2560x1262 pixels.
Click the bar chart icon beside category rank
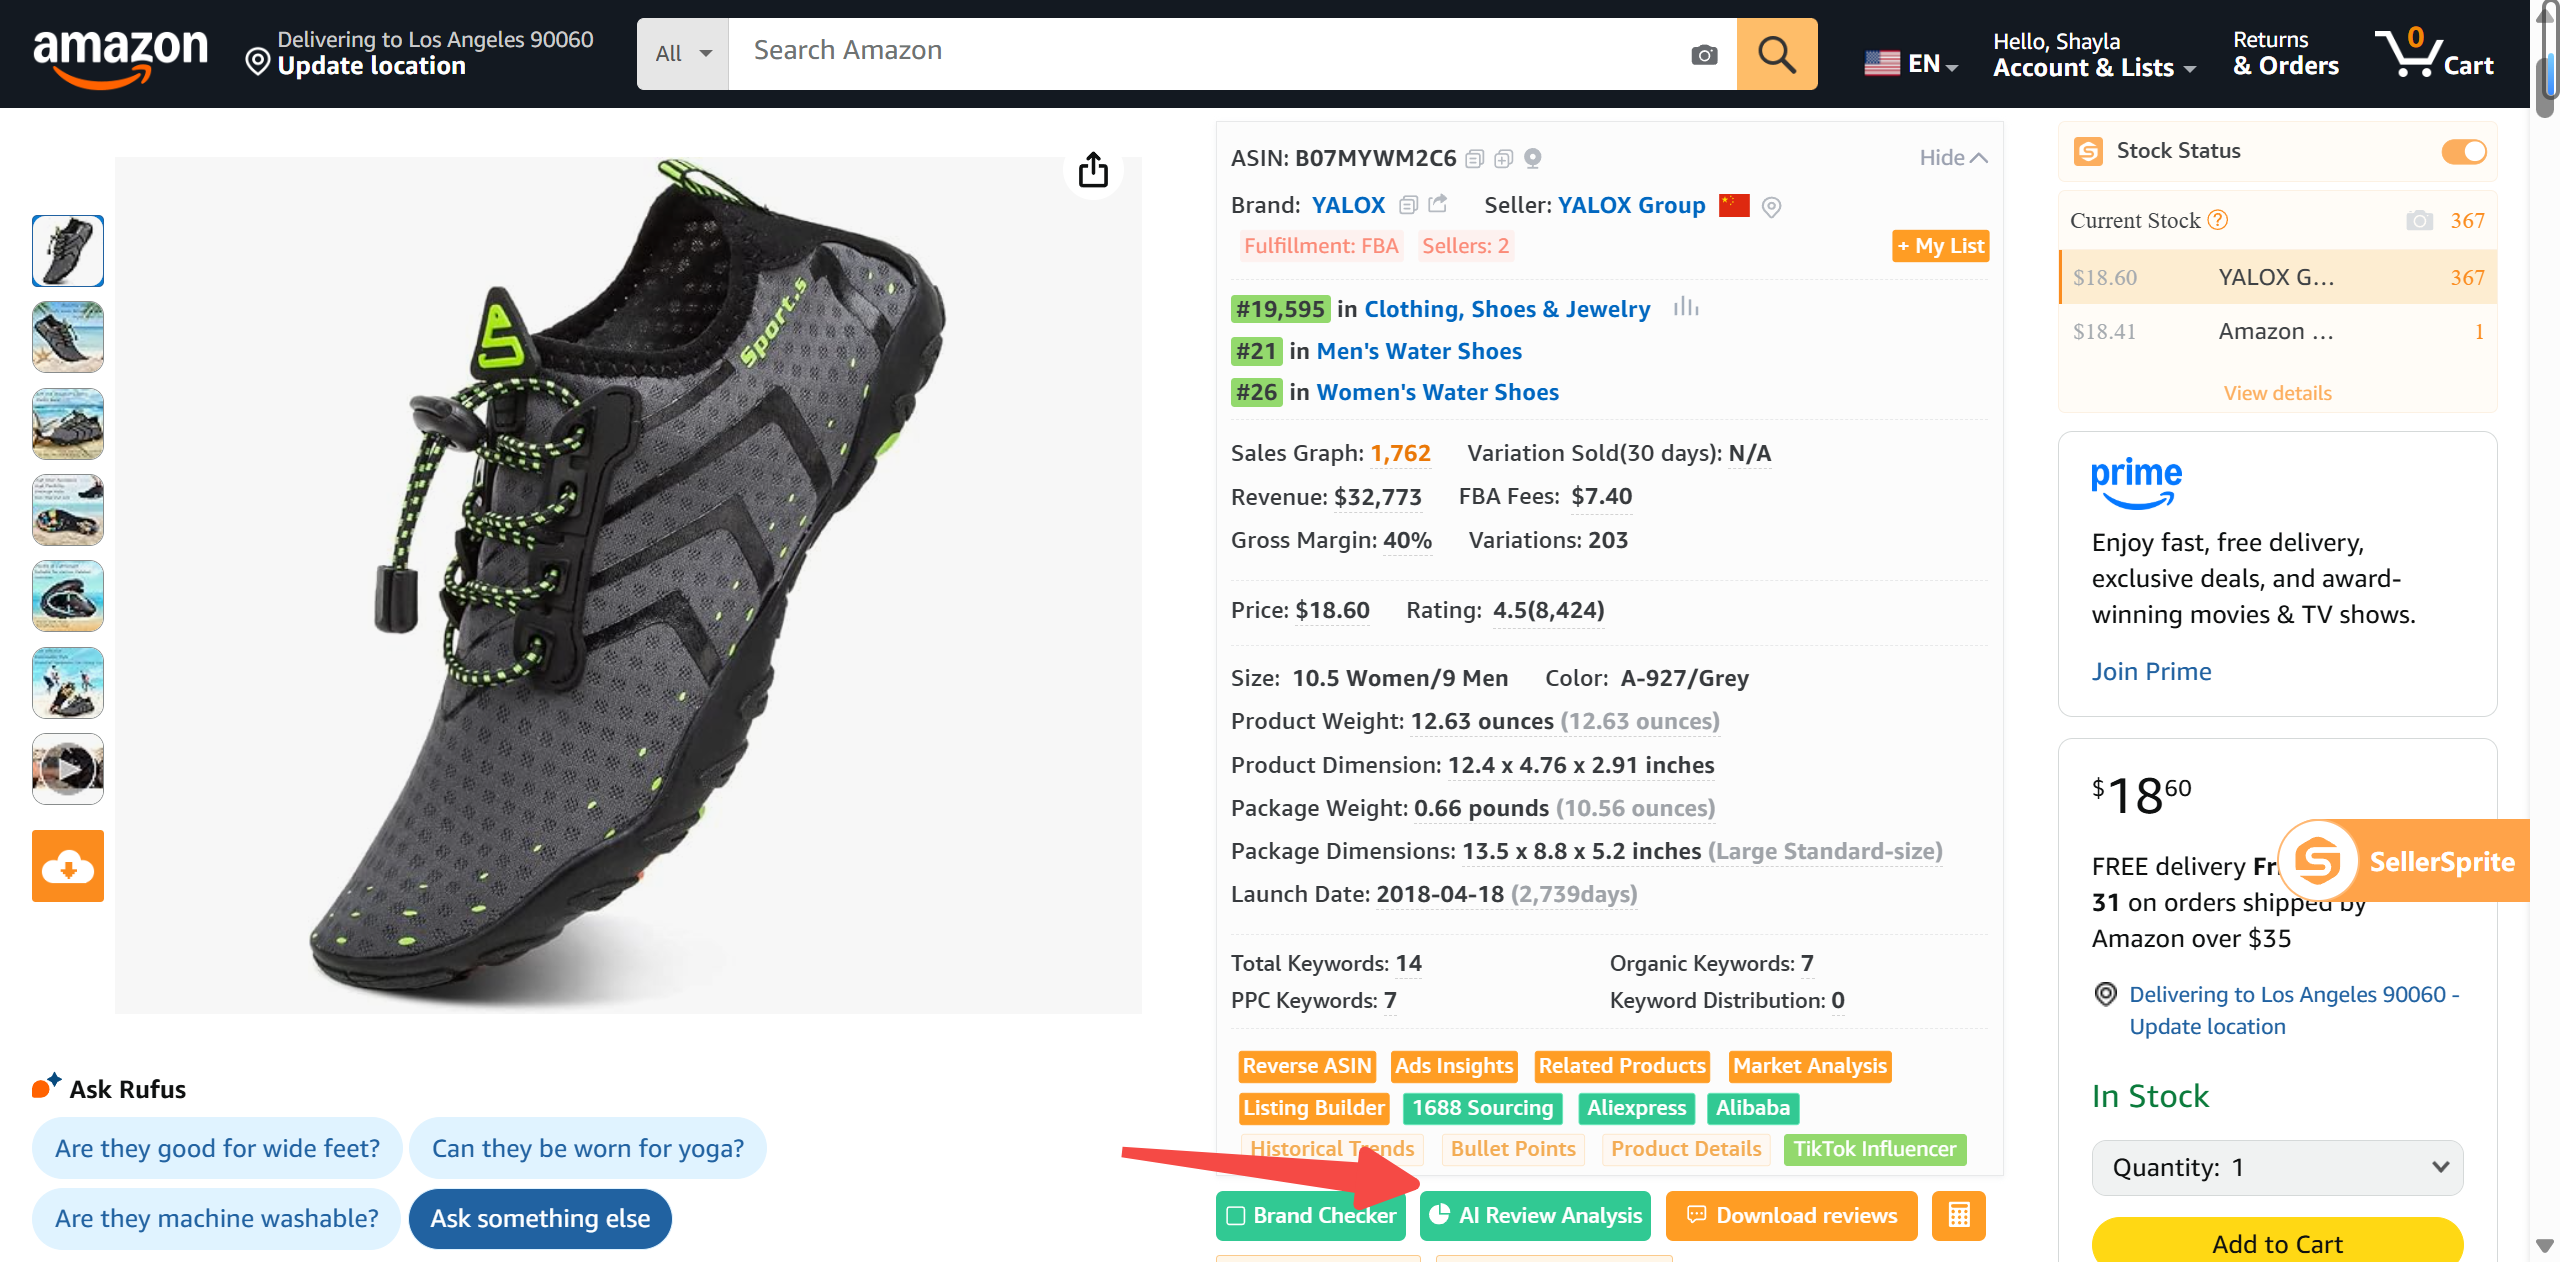(1686, 308)
